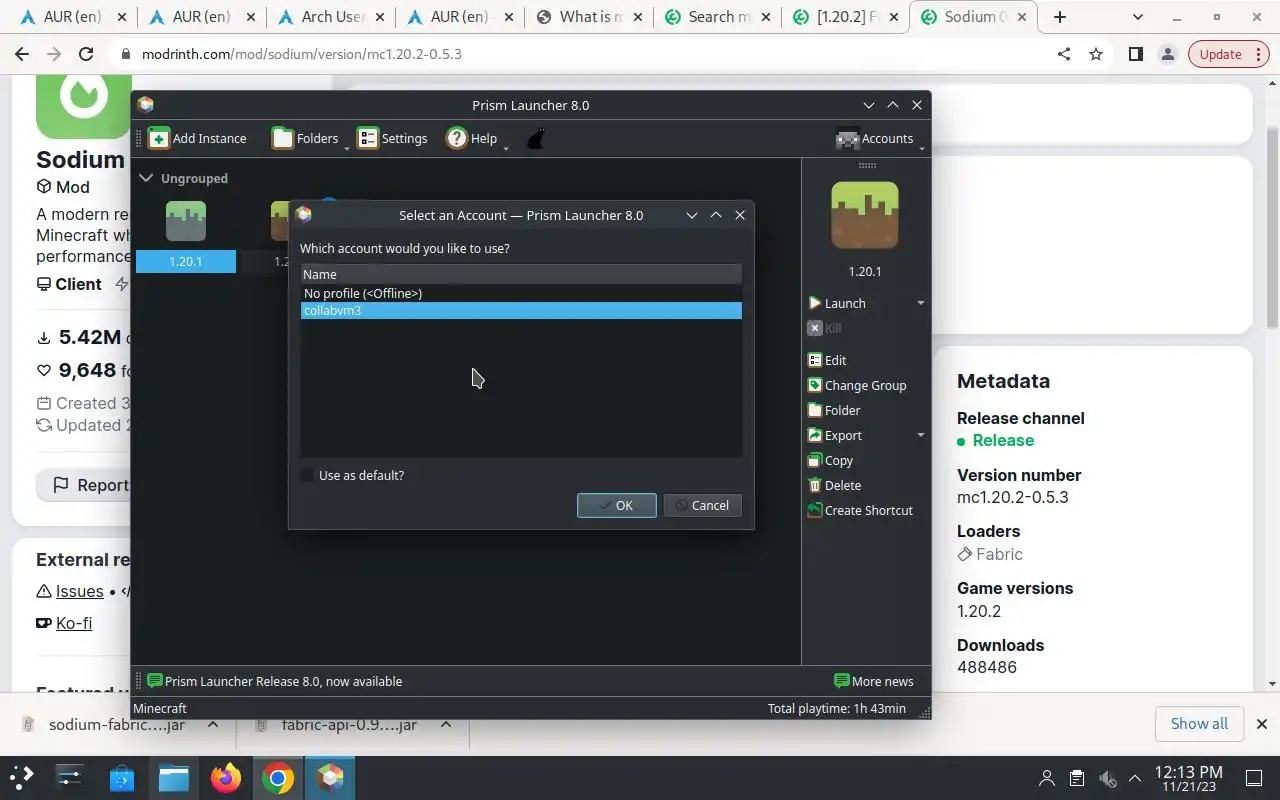Click Delete in the instance sidebar
Viewport: 1280px width, 800px height.
click(834, 485)
